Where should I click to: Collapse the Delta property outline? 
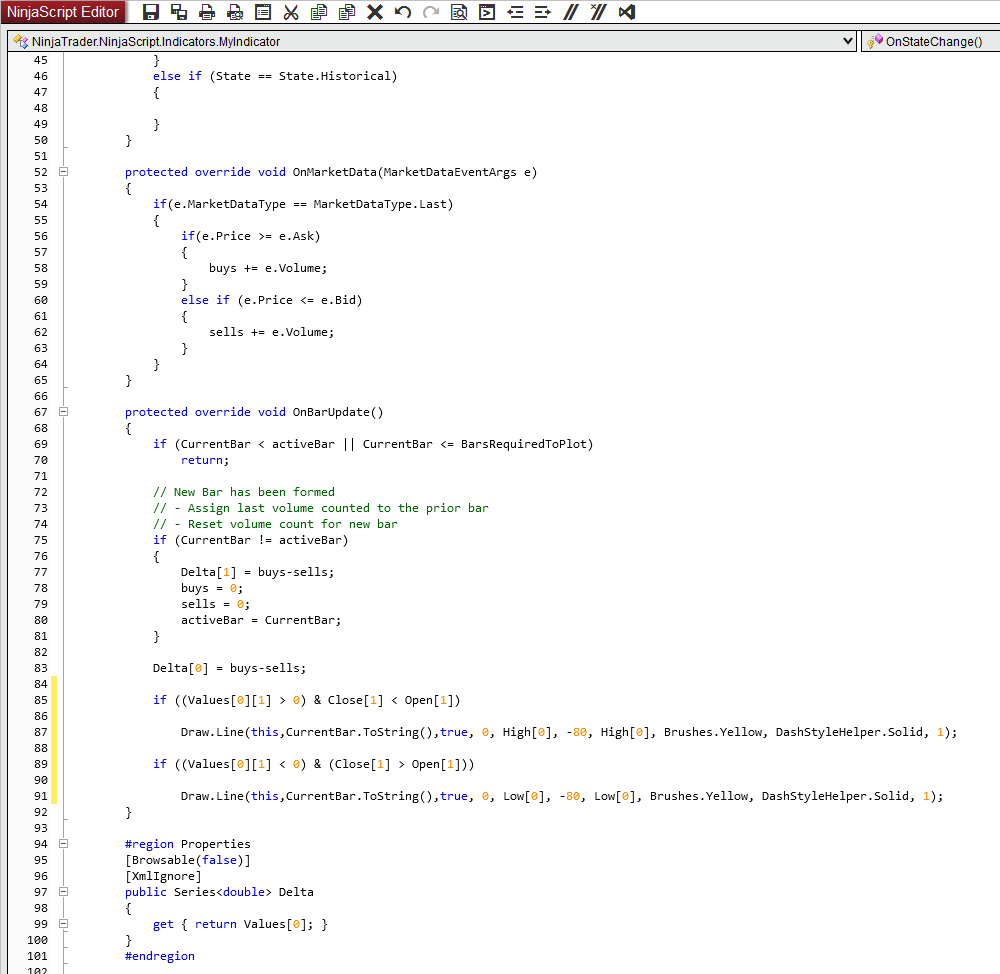tap(64, 892)
